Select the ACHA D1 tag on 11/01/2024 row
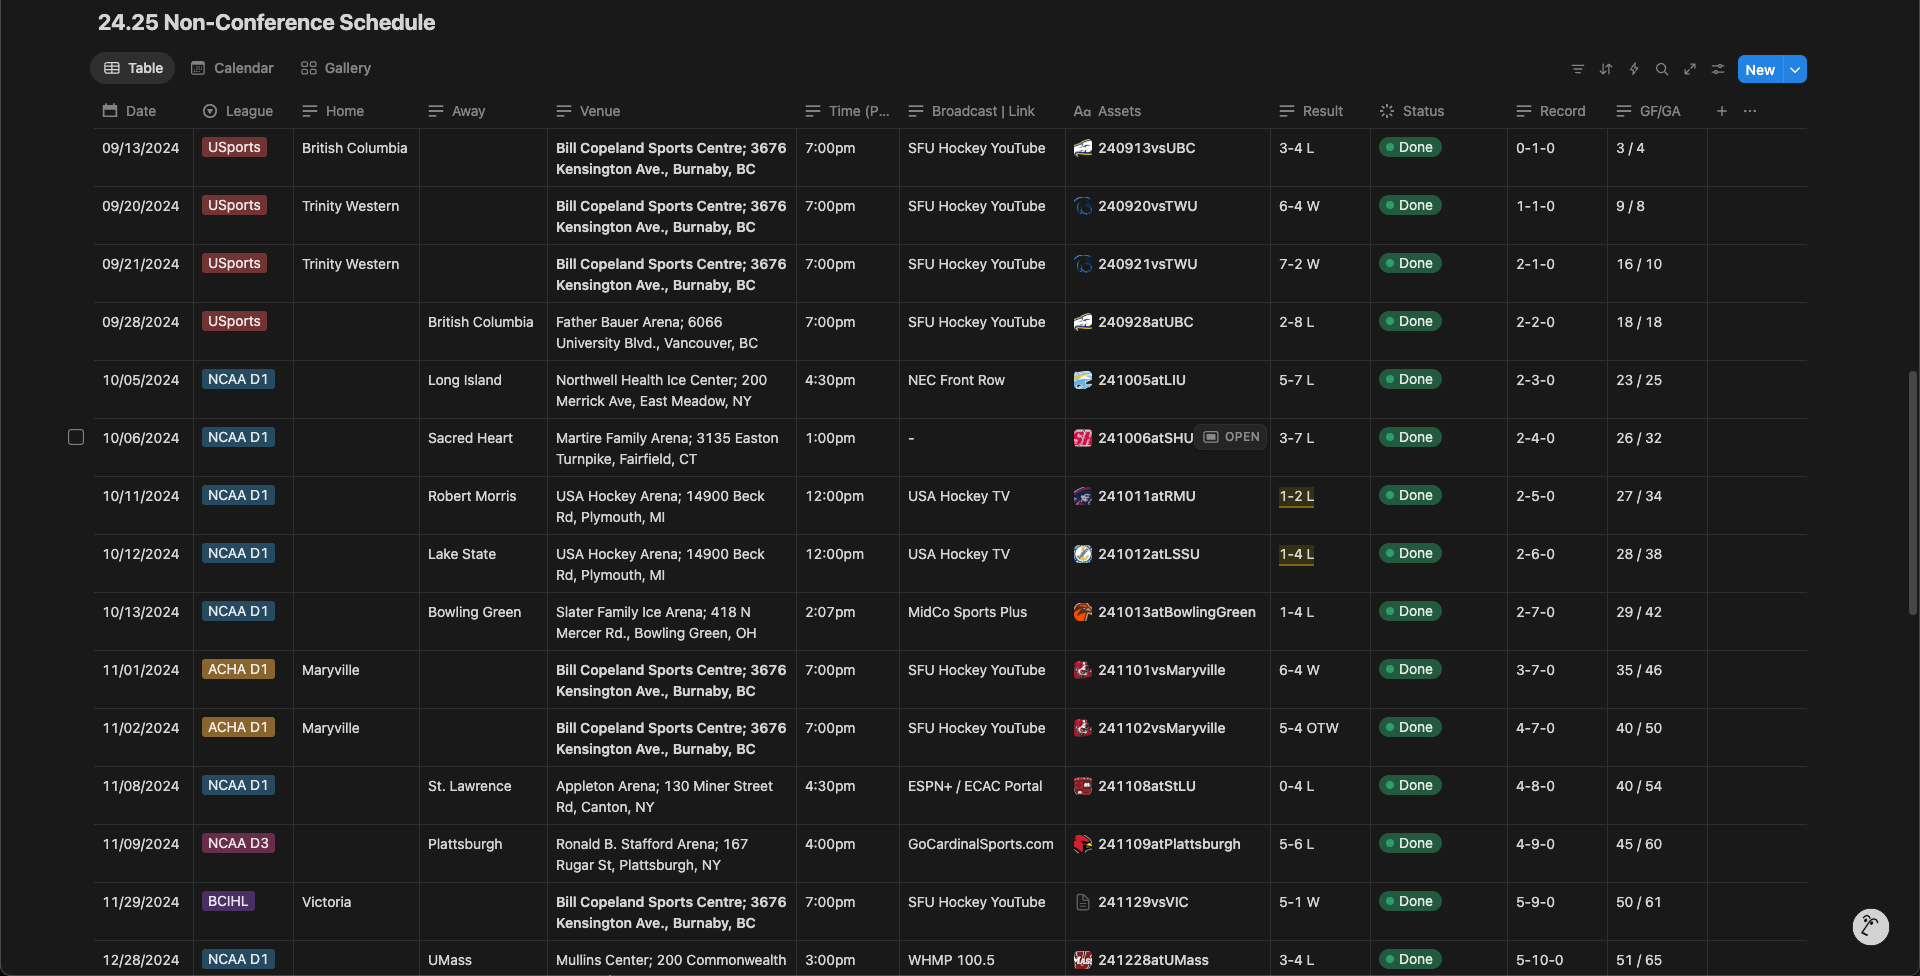This screenshot has width=1920, height=976. point(238,669)
